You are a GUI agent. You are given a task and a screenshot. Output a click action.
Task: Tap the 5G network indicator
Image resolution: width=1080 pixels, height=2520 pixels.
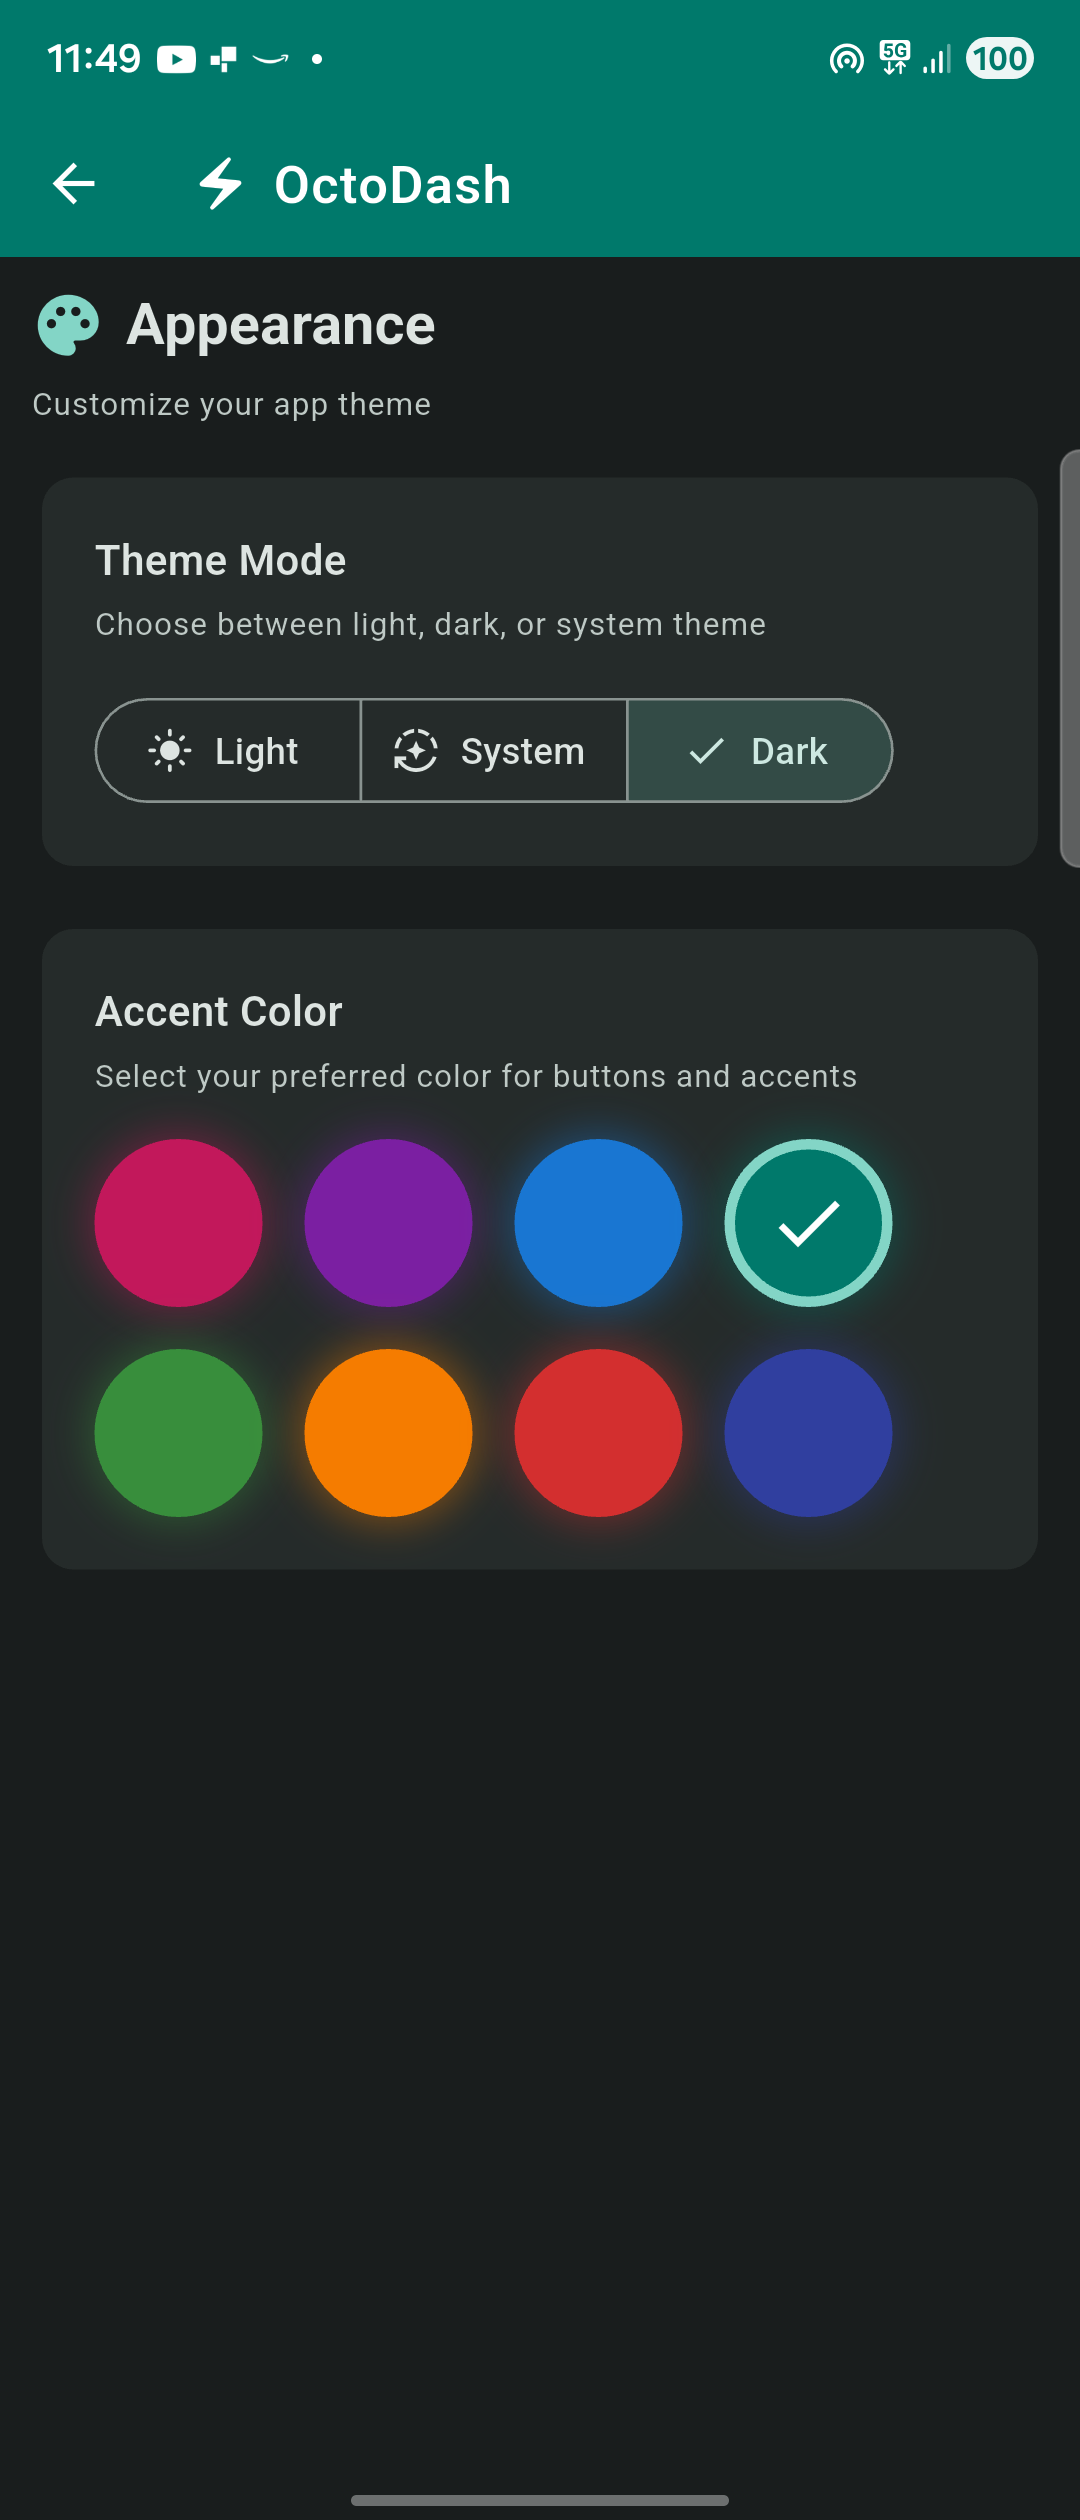pos(895,58)
